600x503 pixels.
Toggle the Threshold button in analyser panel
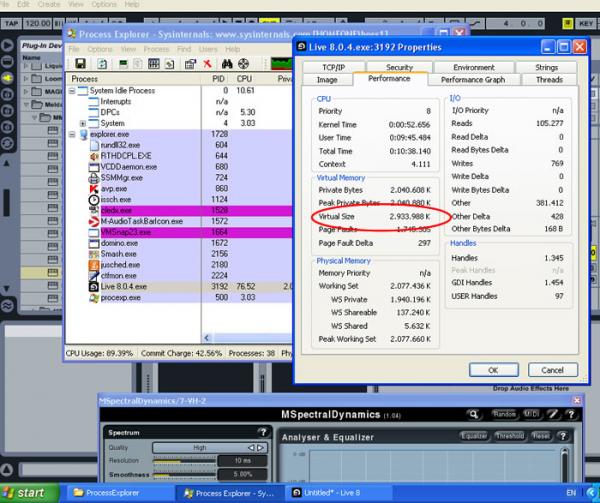click(x=509, y=436)
